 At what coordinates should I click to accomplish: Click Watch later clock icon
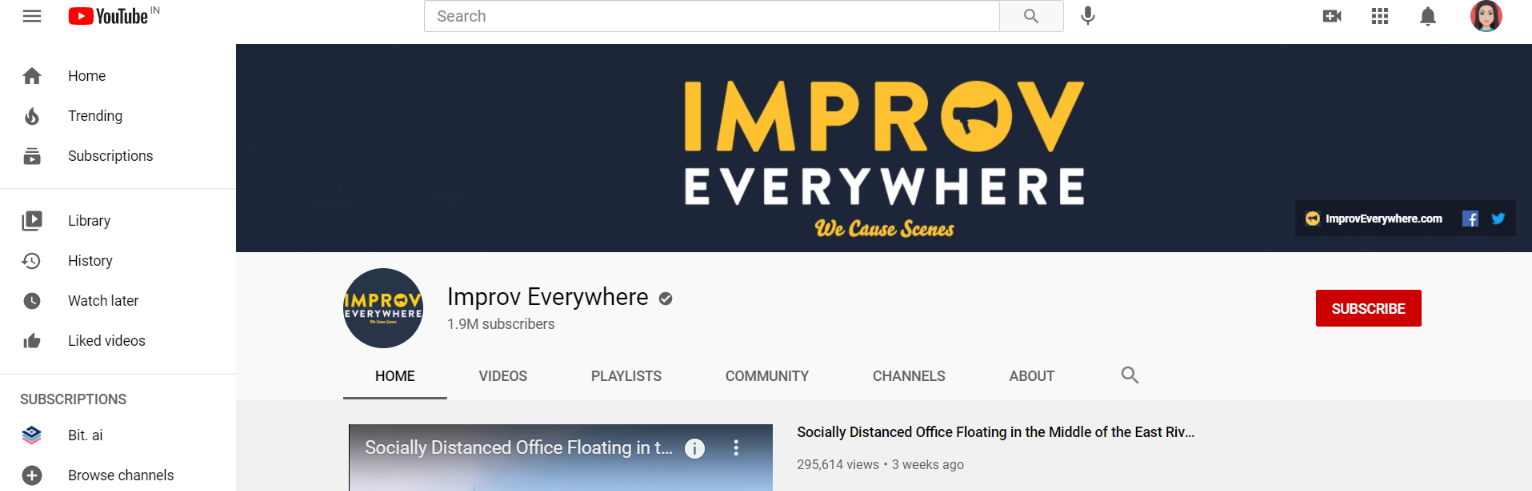tap(32, 301)
